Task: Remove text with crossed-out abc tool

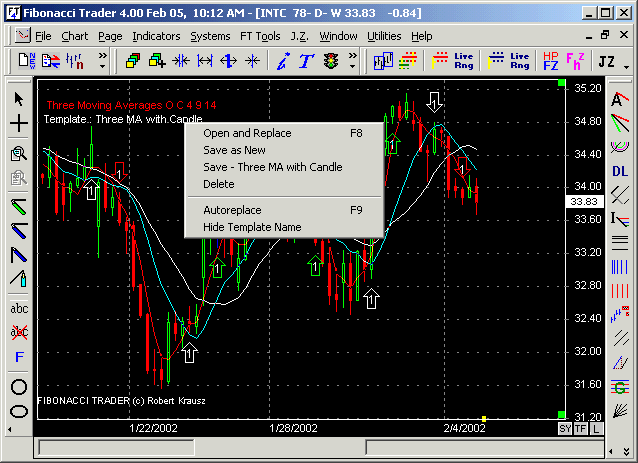Action: point(19,332)
